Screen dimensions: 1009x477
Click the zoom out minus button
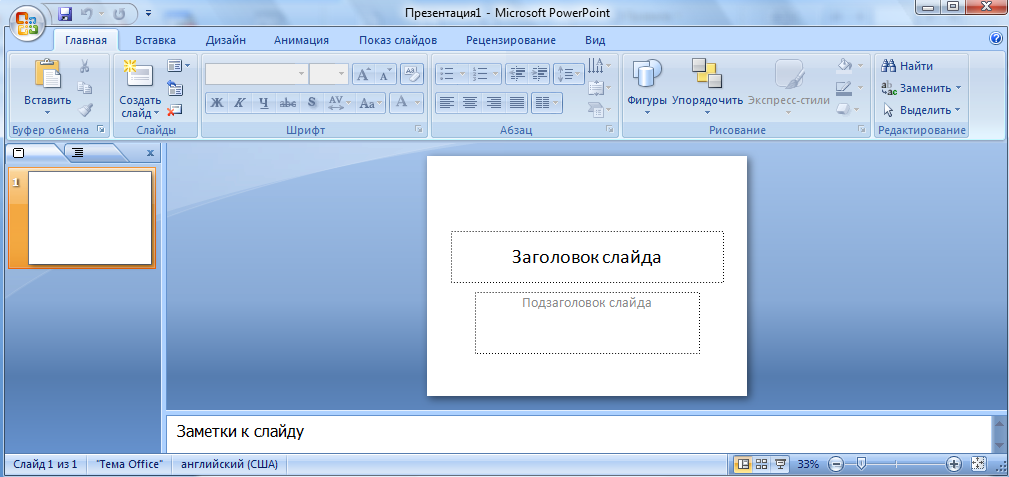pyautogui.click(x=835, y=463)
